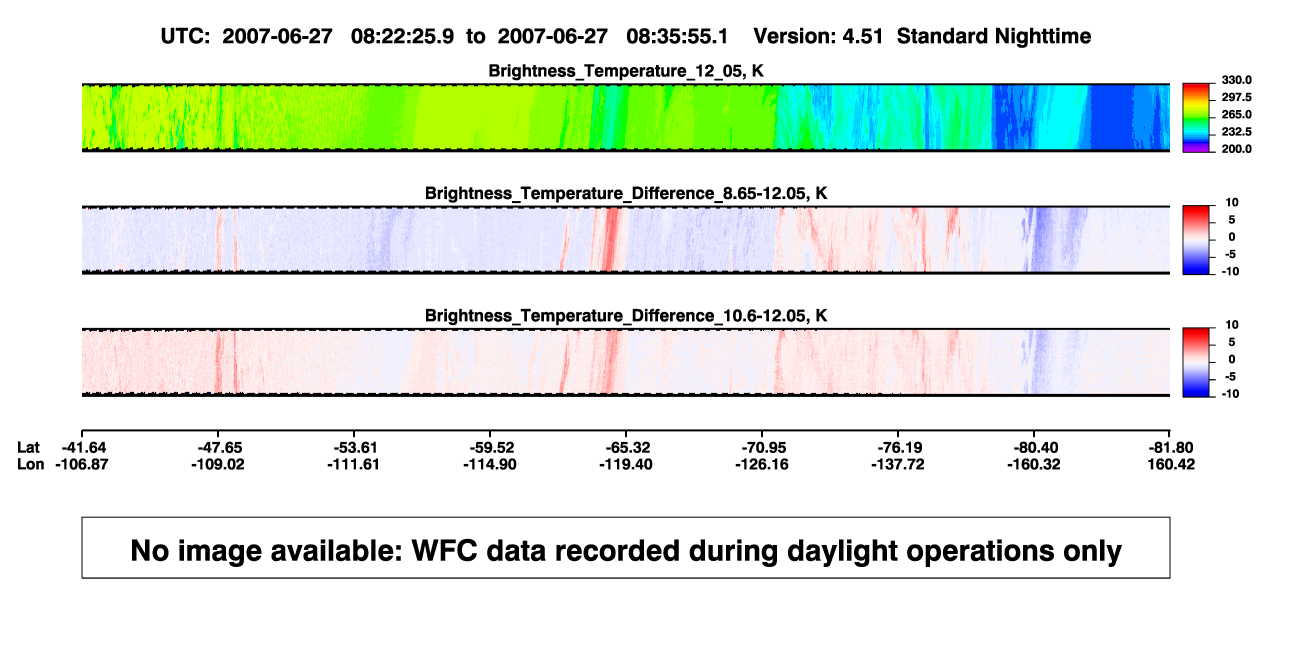1300x667 pixels.
Task: Click longitude value -119.40
Action: coord(626,464)
